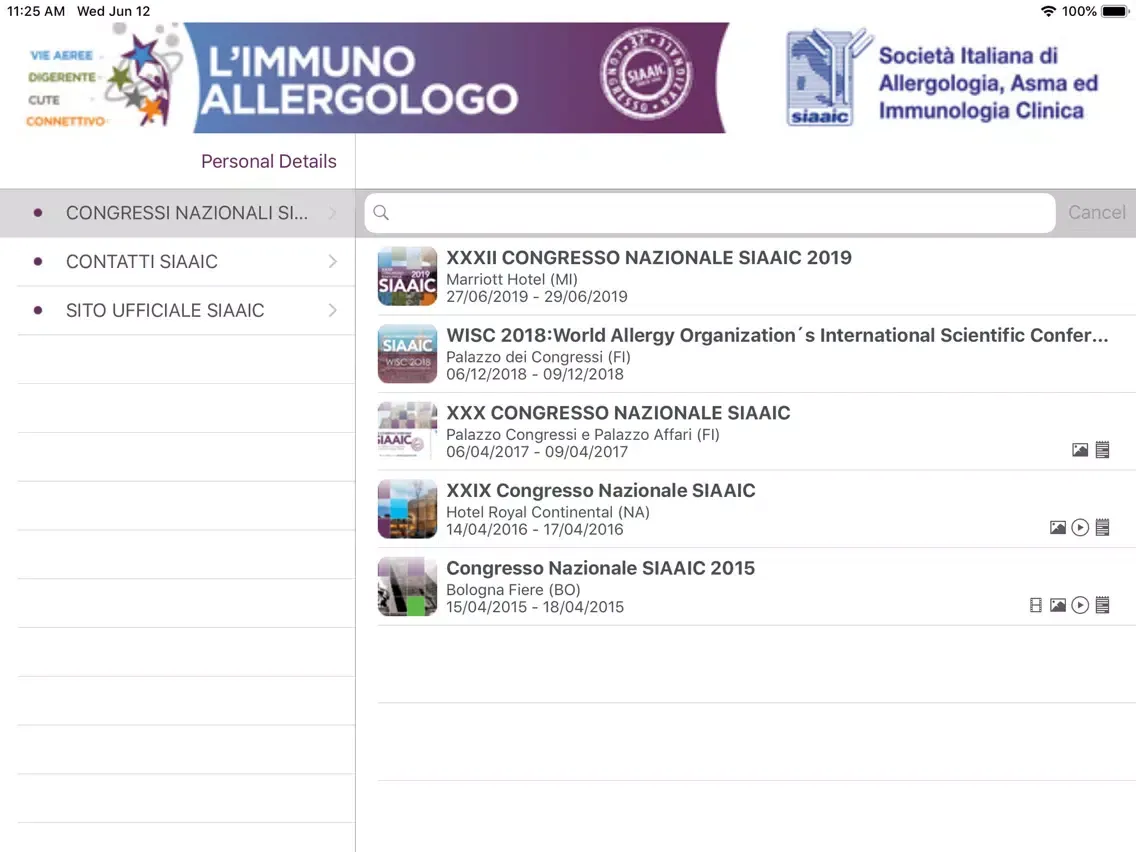Viewport: 1136px width, 852px height.
Task: Click date range 15/04/2015 - 18/04/2015
Action: 535,606
